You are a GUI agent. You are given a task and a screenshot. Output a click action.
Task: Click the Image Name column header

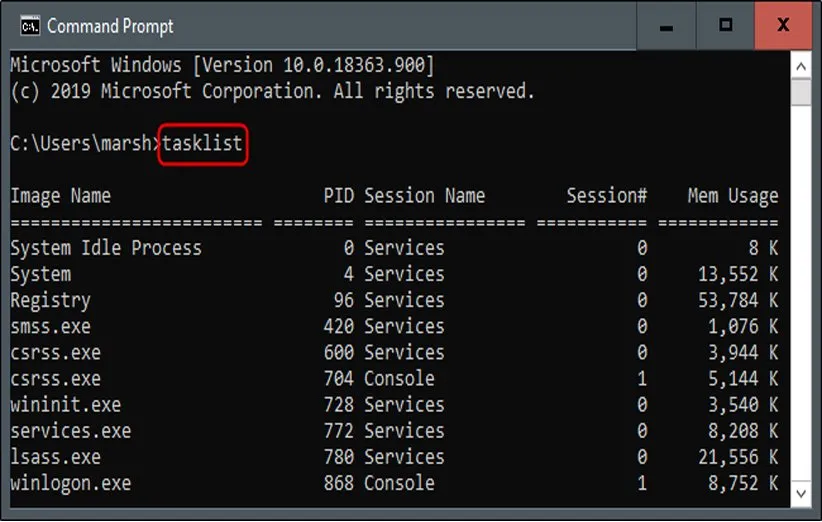60,196
